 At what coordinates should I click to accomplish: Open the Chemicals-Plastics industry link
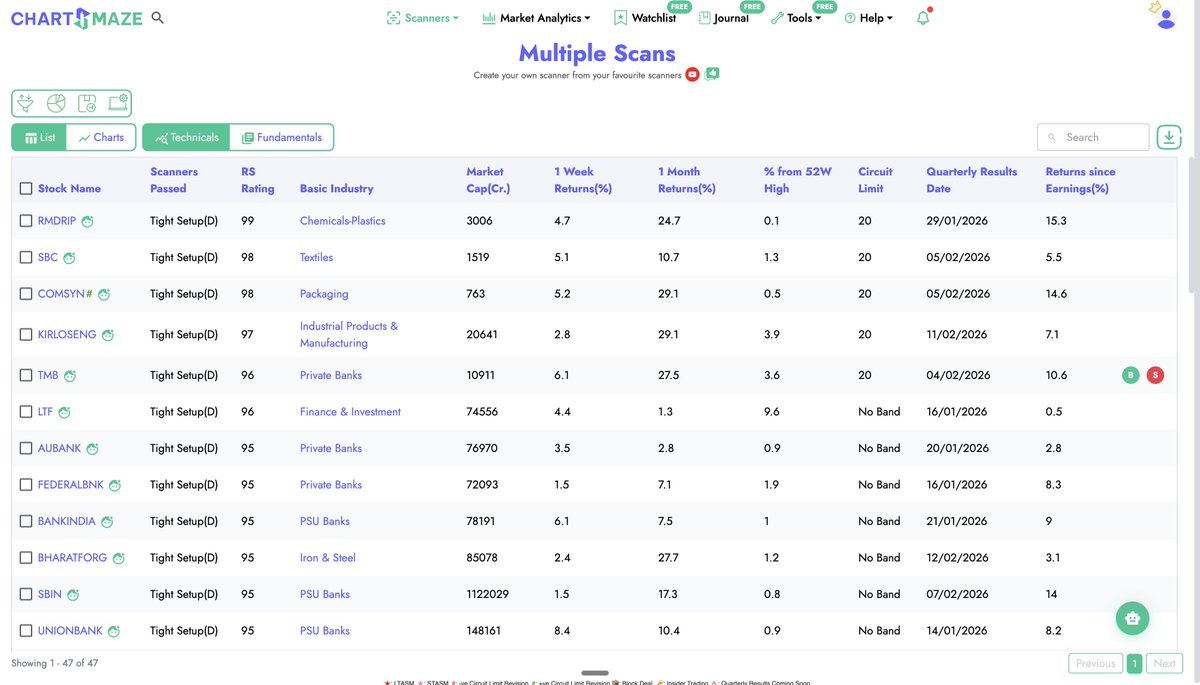coord(343,221)
